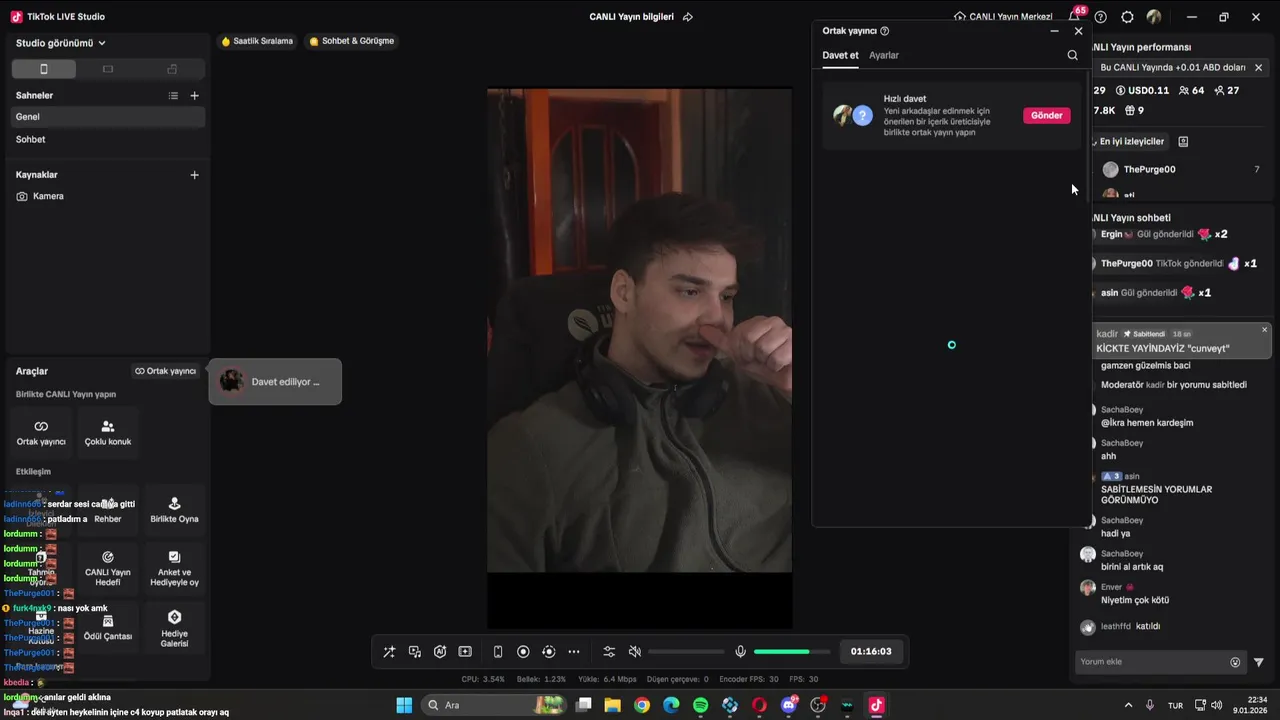Add a new source in Kaynaklar

195,175
